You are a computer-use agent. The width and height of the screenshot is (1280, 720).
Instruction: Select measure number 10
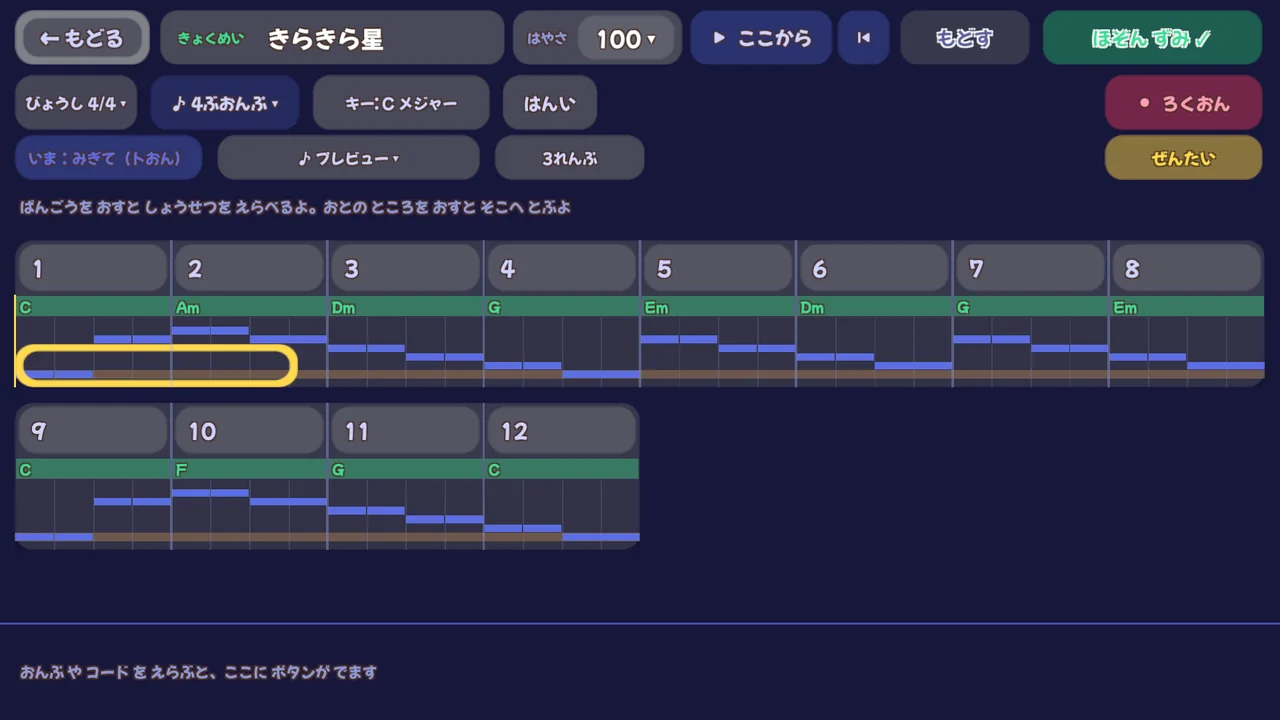(250, 431)
